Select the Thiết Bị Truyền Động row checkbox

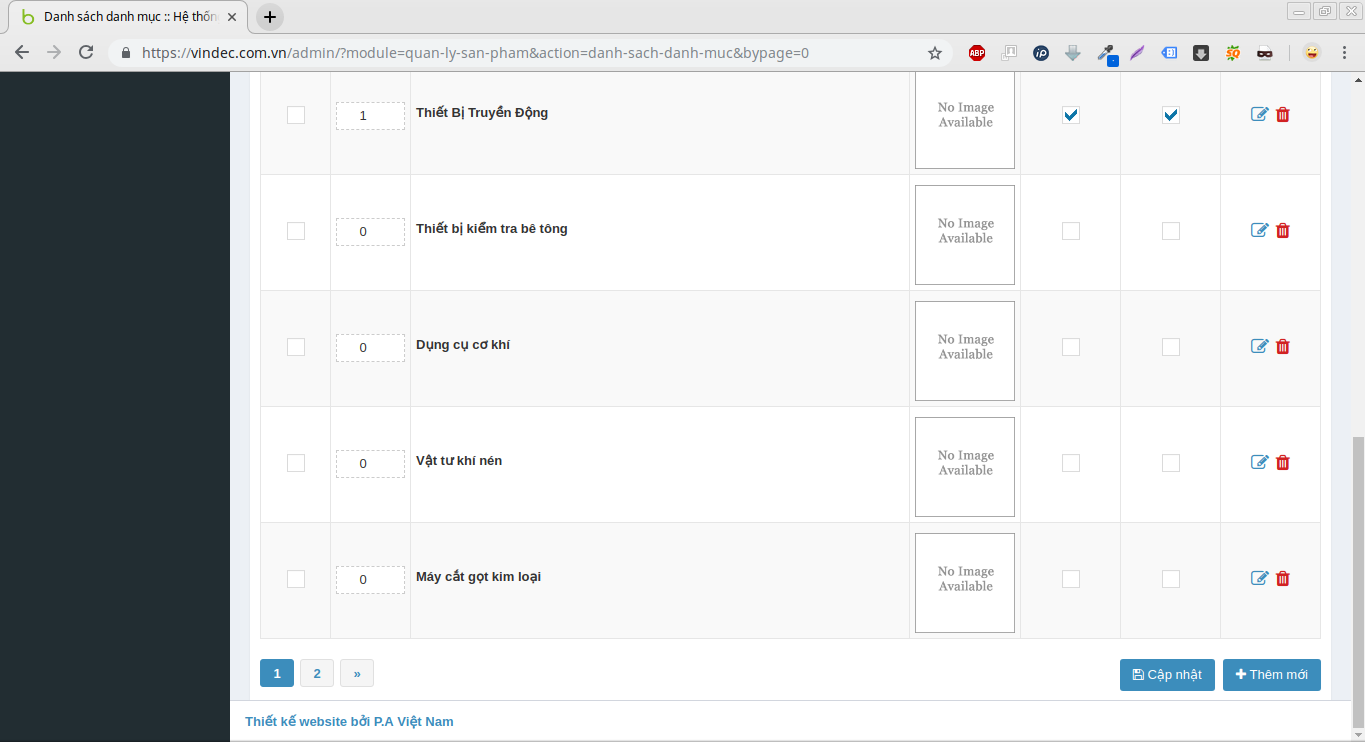click(x=296, y=115)
